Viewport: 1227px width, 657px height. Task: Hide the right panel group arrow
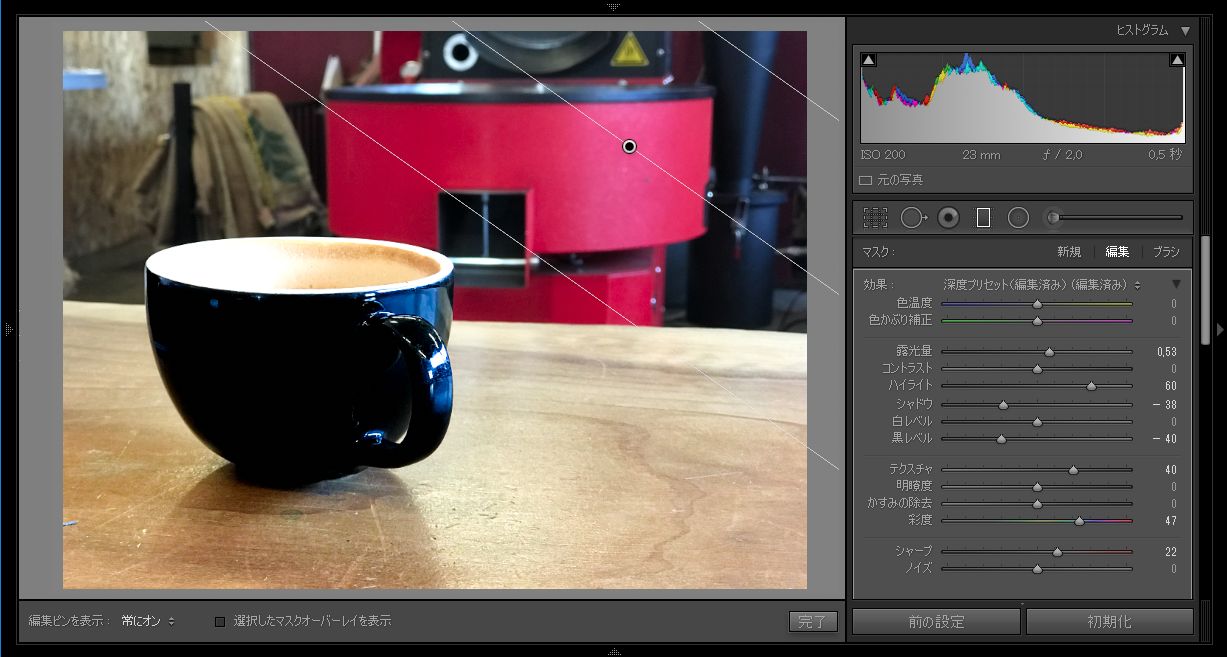tap(1220, 329)
